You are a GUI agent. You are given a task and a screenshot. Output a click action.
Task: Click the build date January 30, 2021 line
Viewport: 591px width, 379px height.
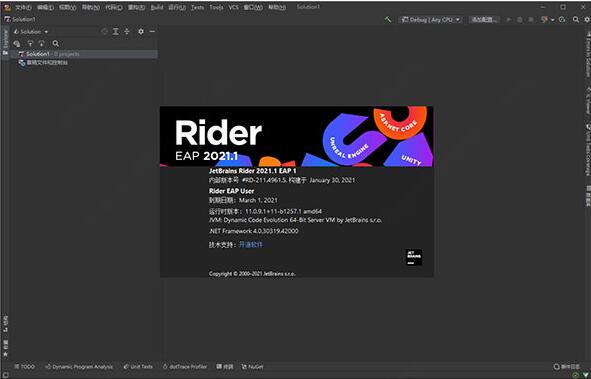pyautogui.click(x=282, y=180)
